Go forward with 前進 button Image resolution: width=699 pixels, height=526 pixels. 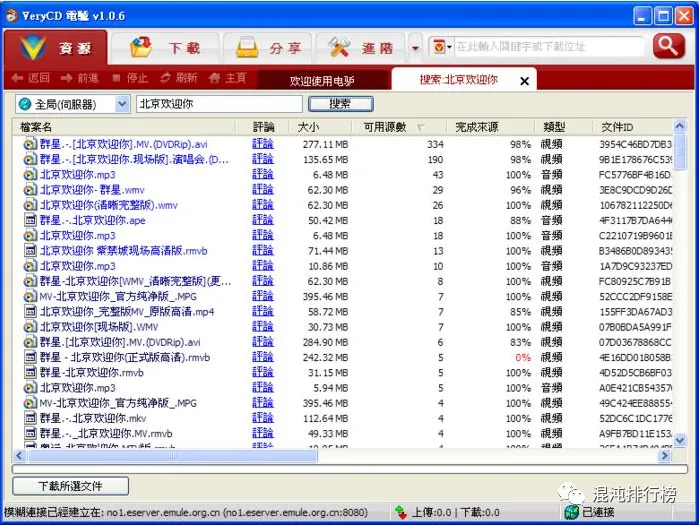tap(79, 78)
